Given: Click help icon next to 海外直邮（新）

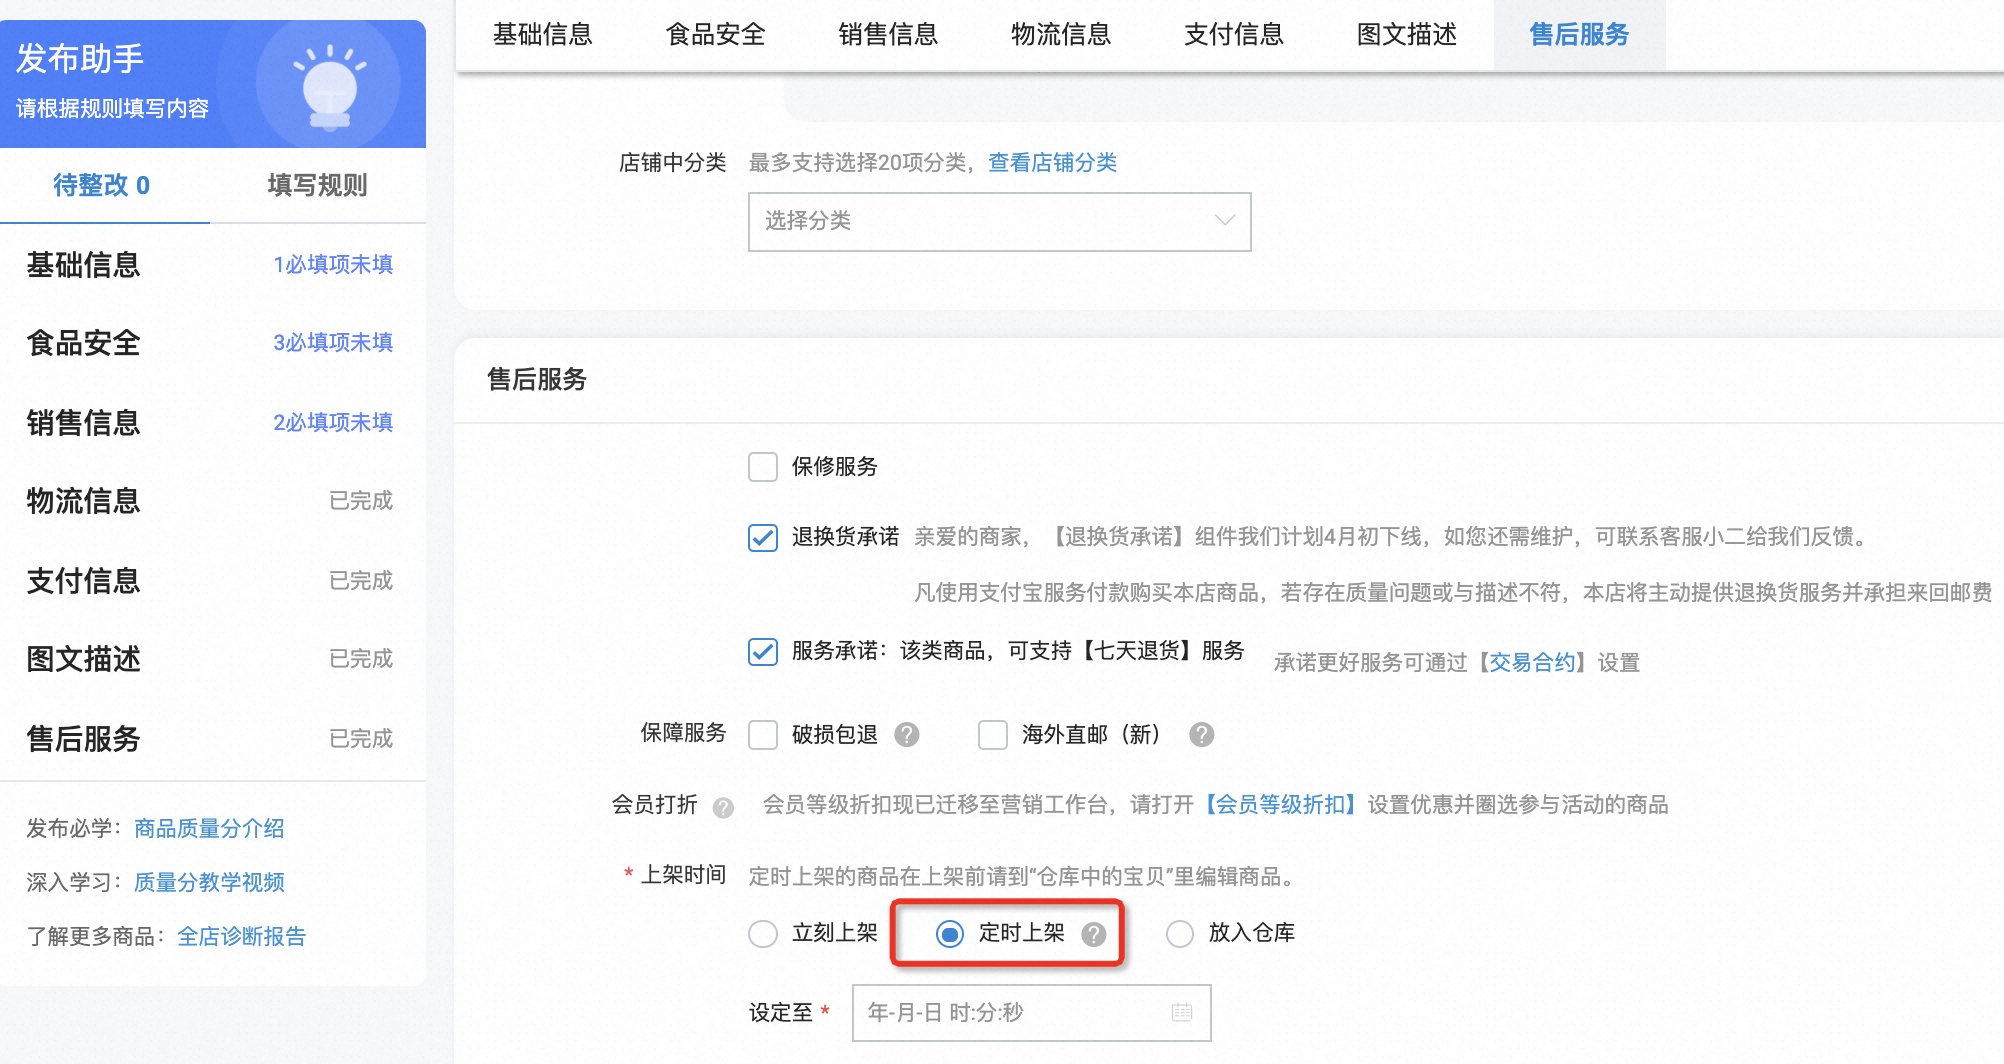Looking at the screenshot, I should 1202,735.
